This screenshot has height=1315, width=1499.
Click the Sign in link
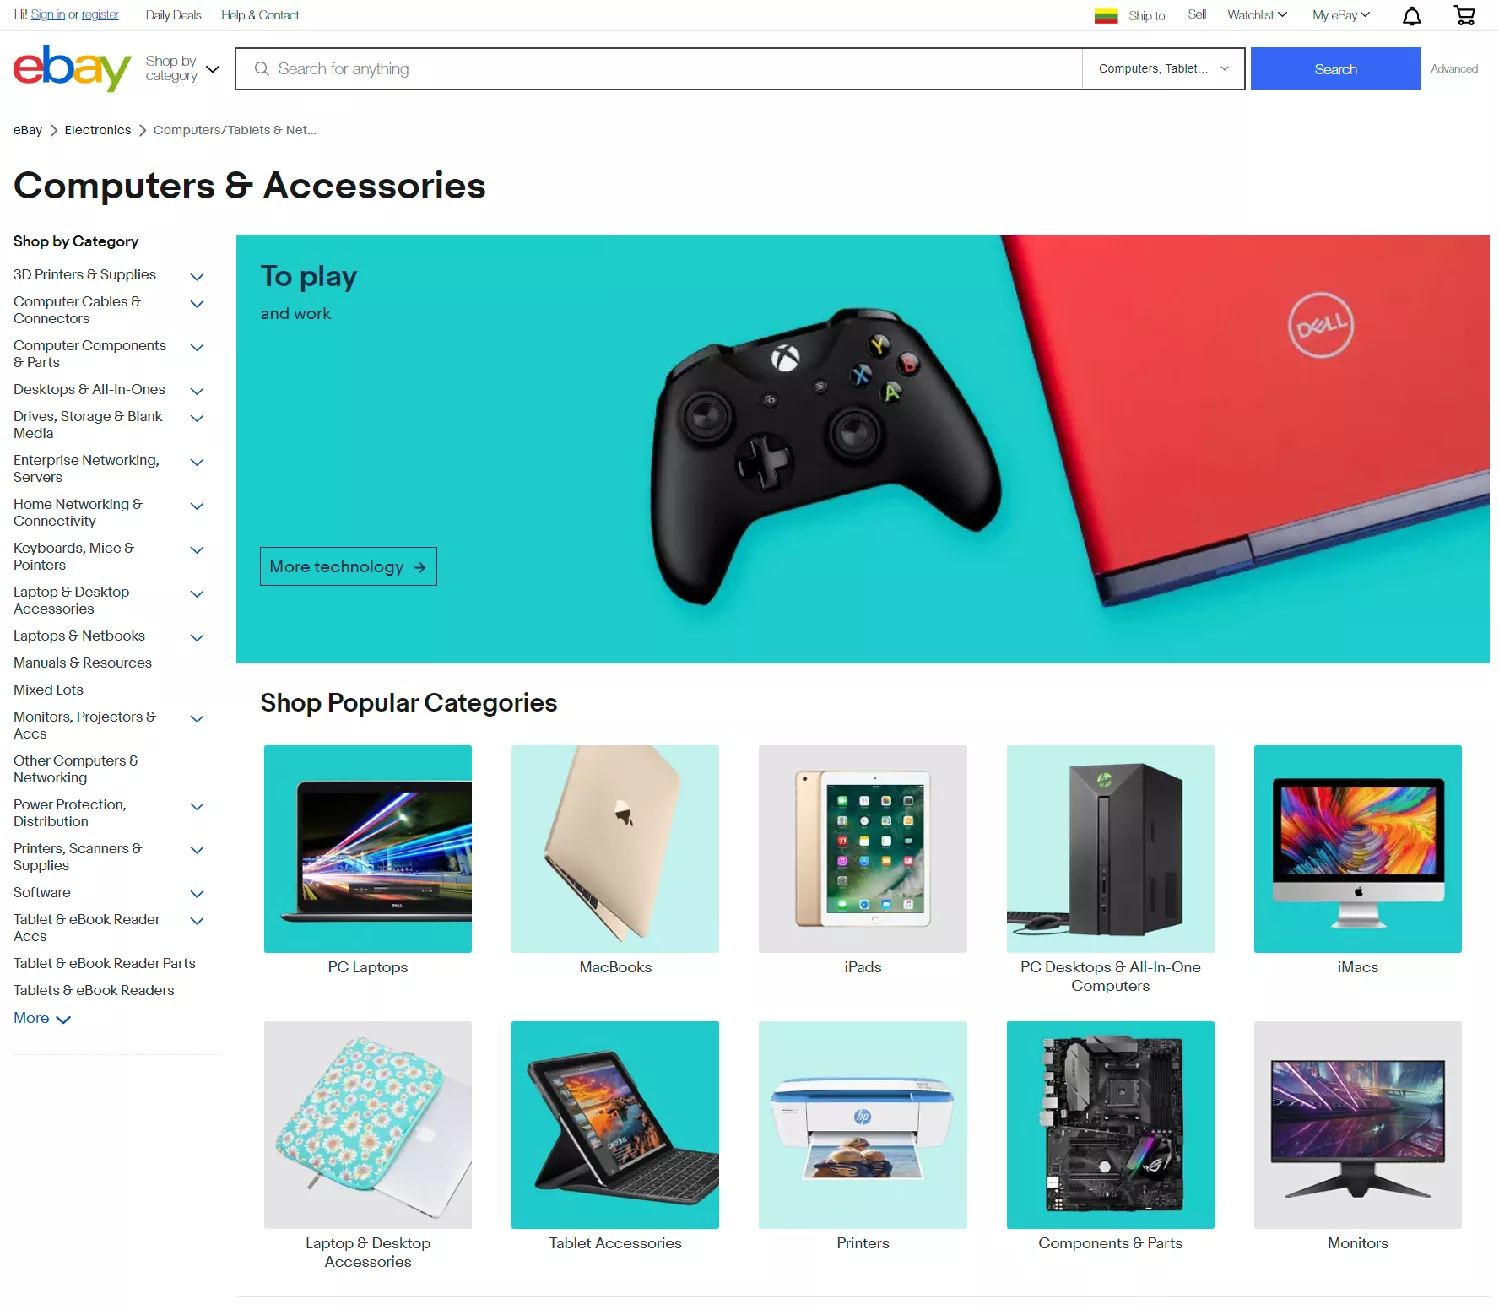[47, 15]
